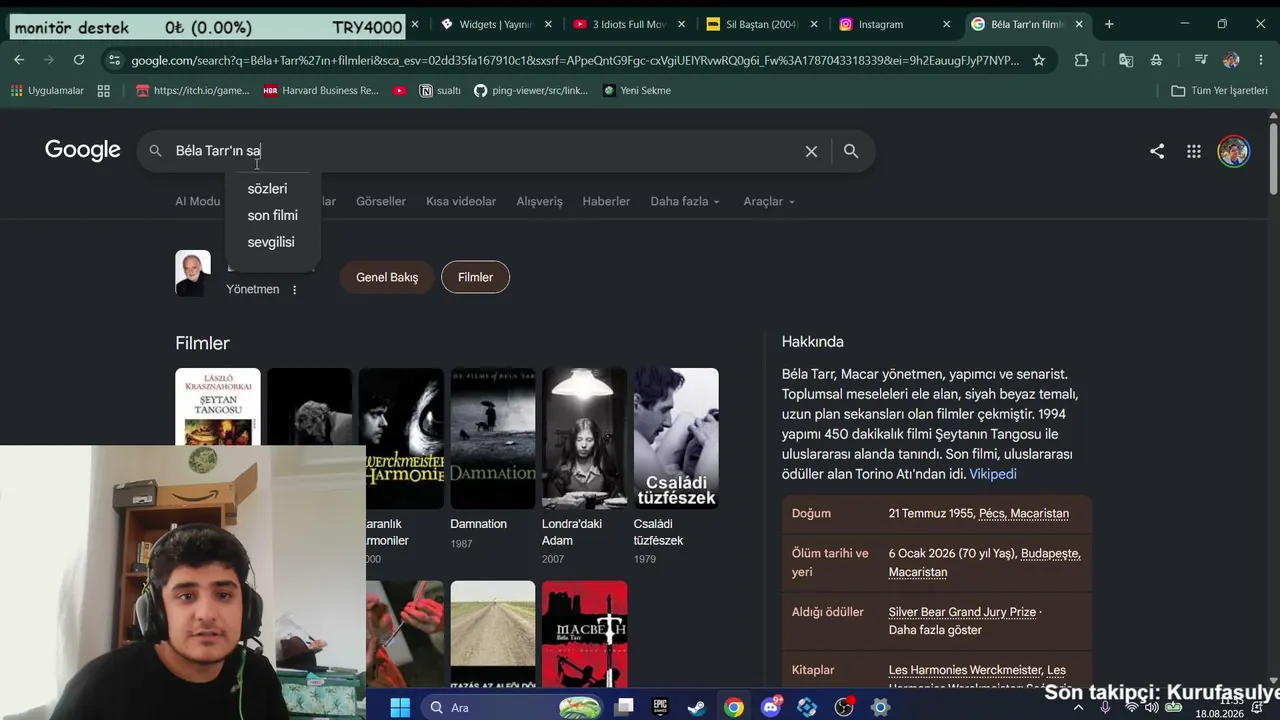The height and width of the screenshot is (720, 1280).
Task: Choose the 'sözleri' search suggestion
Action: tap(267, 188)
